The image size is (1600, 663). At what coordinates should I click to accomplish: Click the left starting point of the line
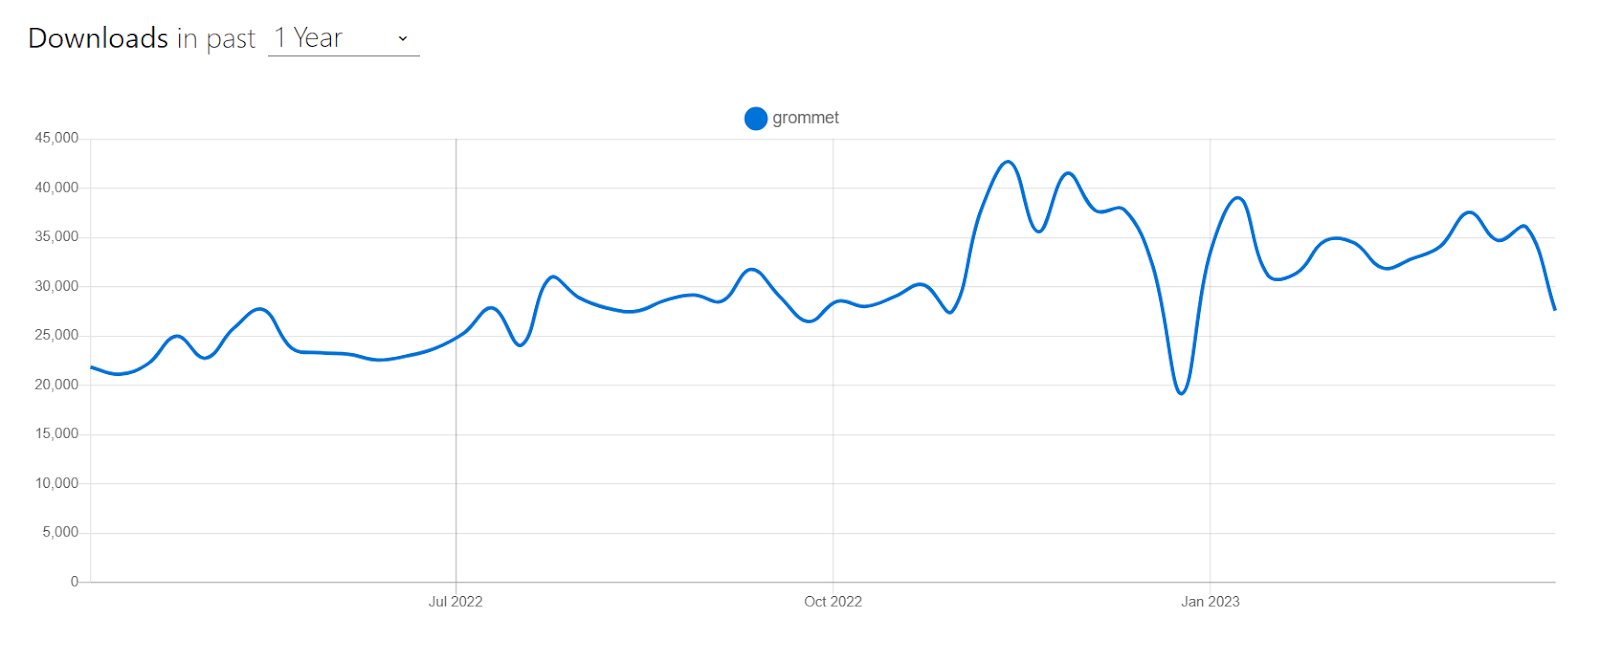coord(92,368)
